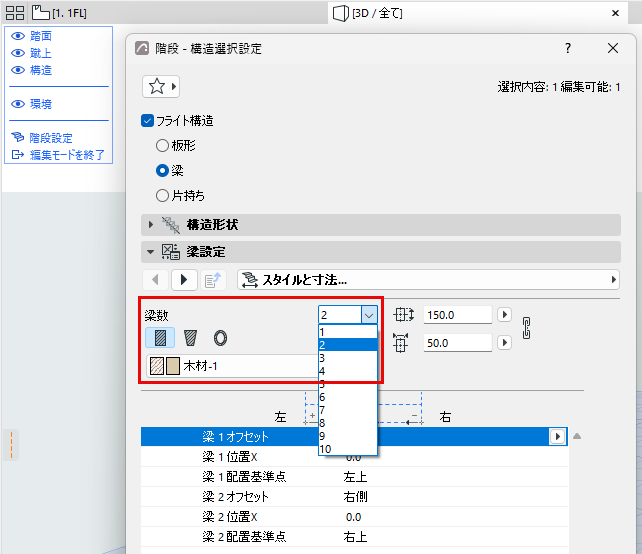The width and height of the screenshot is (642, 554).
Task: Toggle visibility of 環境 (environment)
Action: point(18,104)
